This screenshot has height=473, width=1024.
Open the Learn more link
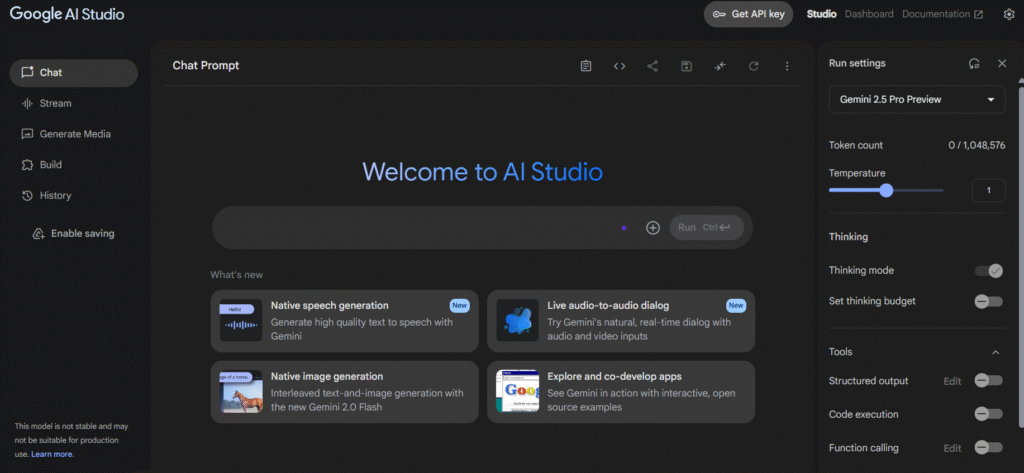click(52, 454)
